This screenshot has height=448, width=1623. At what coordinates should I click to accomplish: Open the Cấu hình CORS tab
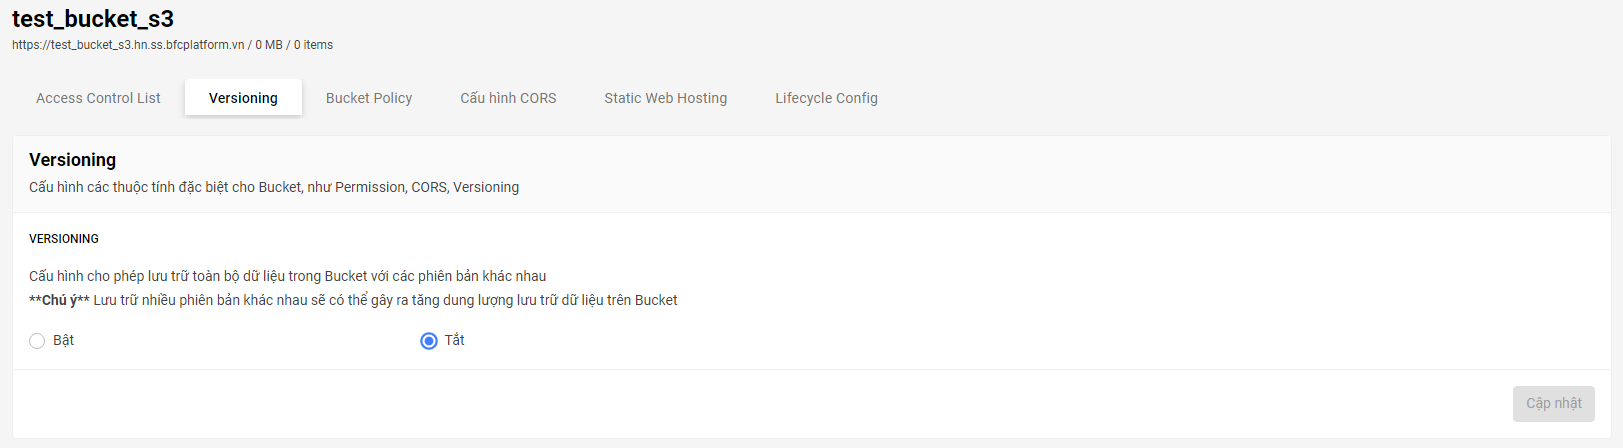[508, 98]
